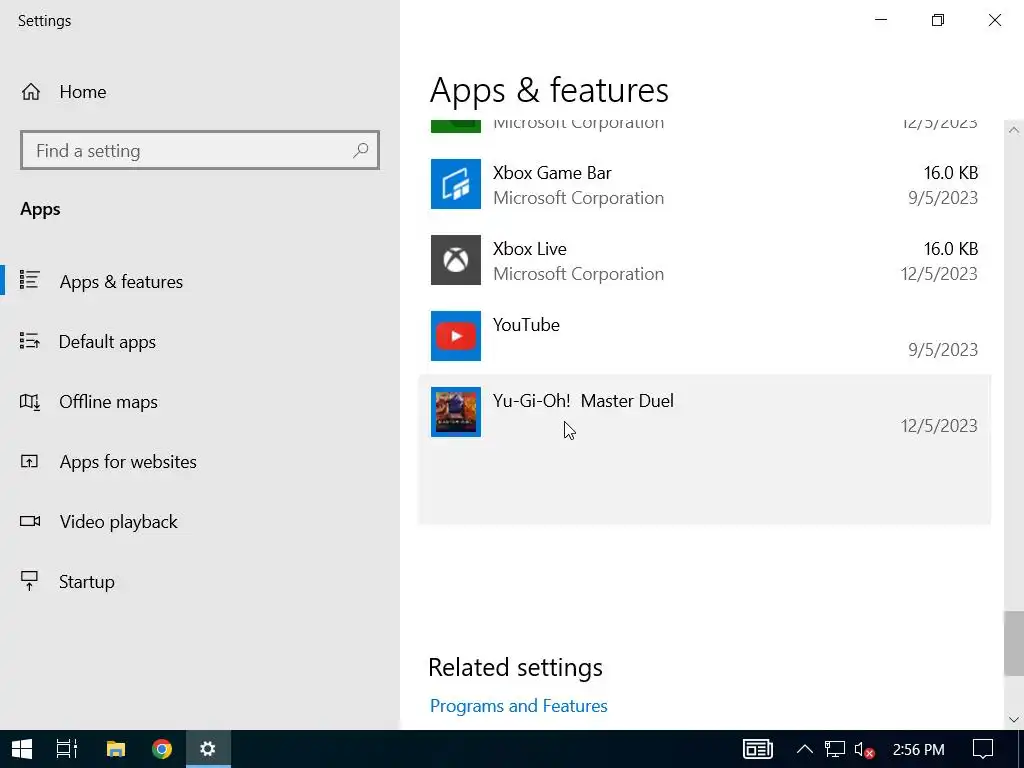
Task: Select the YouTube app name
Action: 526,325
